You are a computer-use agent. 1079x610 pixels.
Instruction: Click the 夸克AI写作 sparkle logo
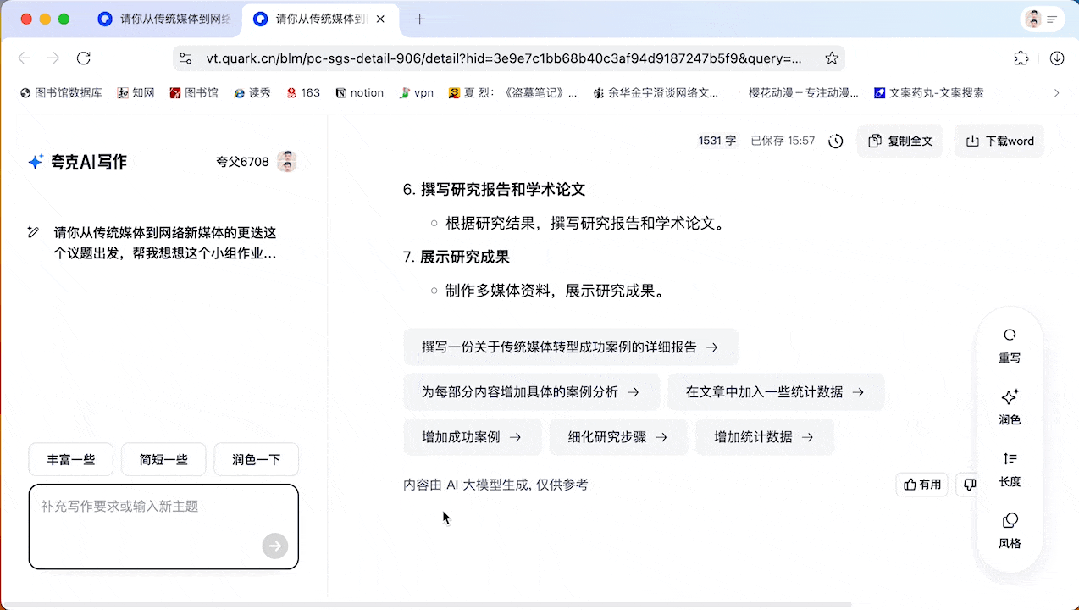(x=37, y=161)
